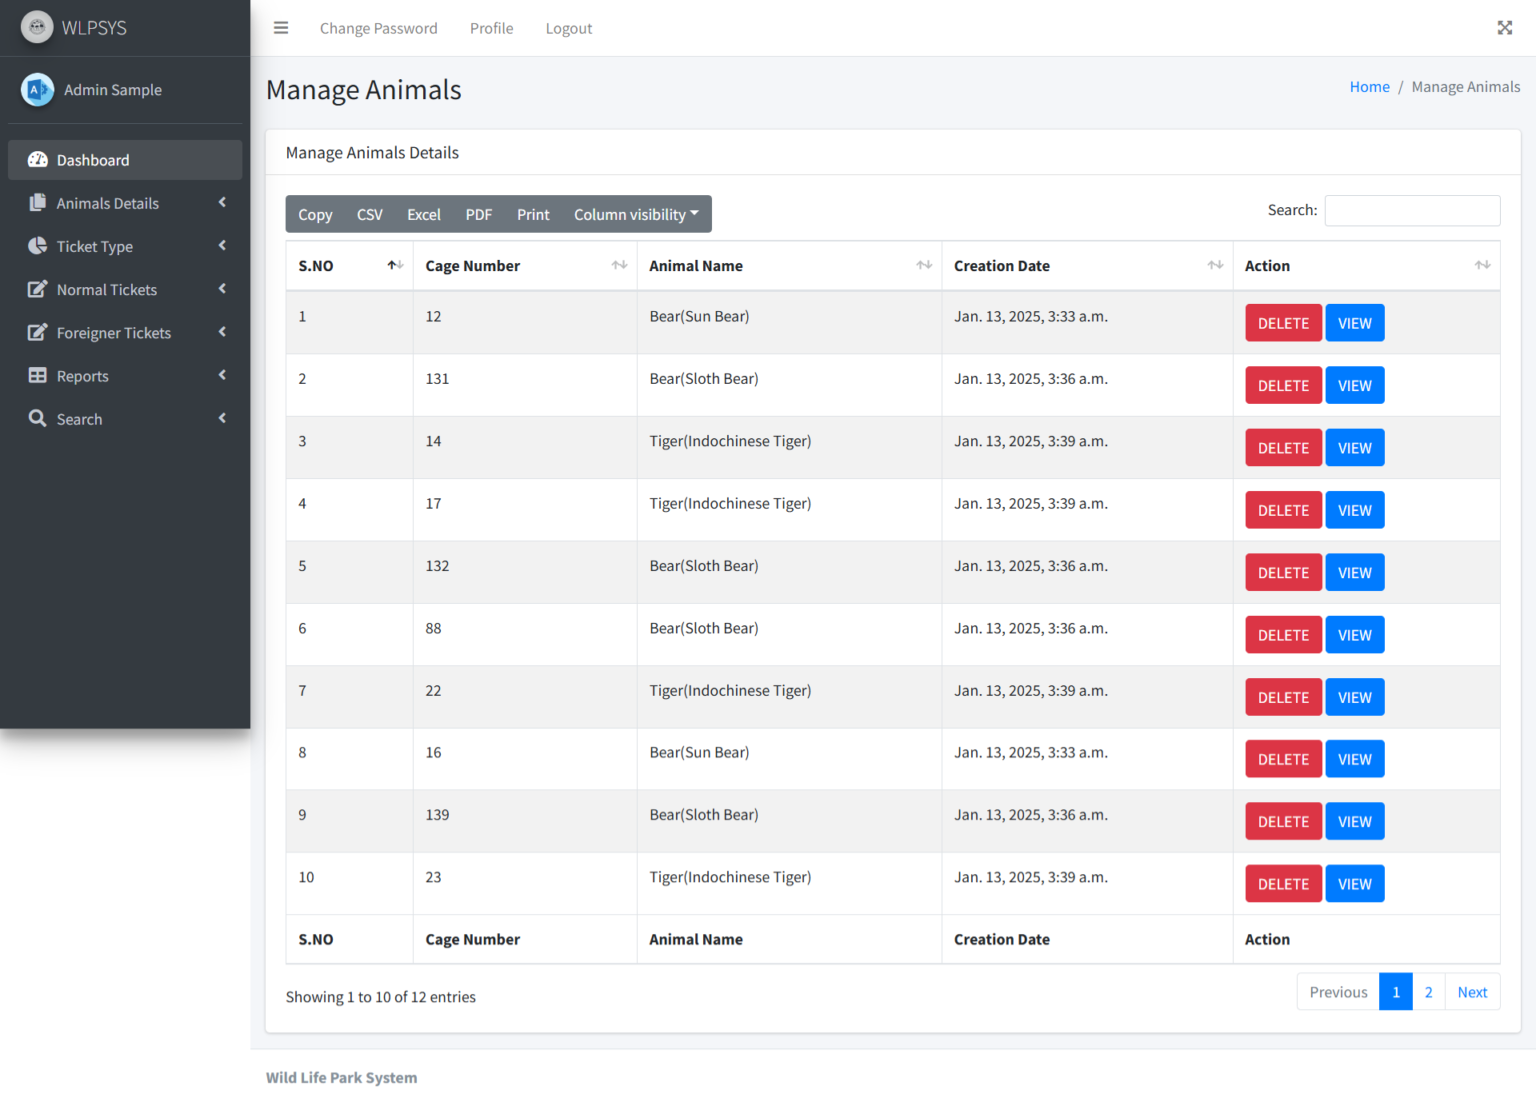Open the Change Password menu item
The height and width of the screenshot is (1106, 1536).
[x=378, y=28]
